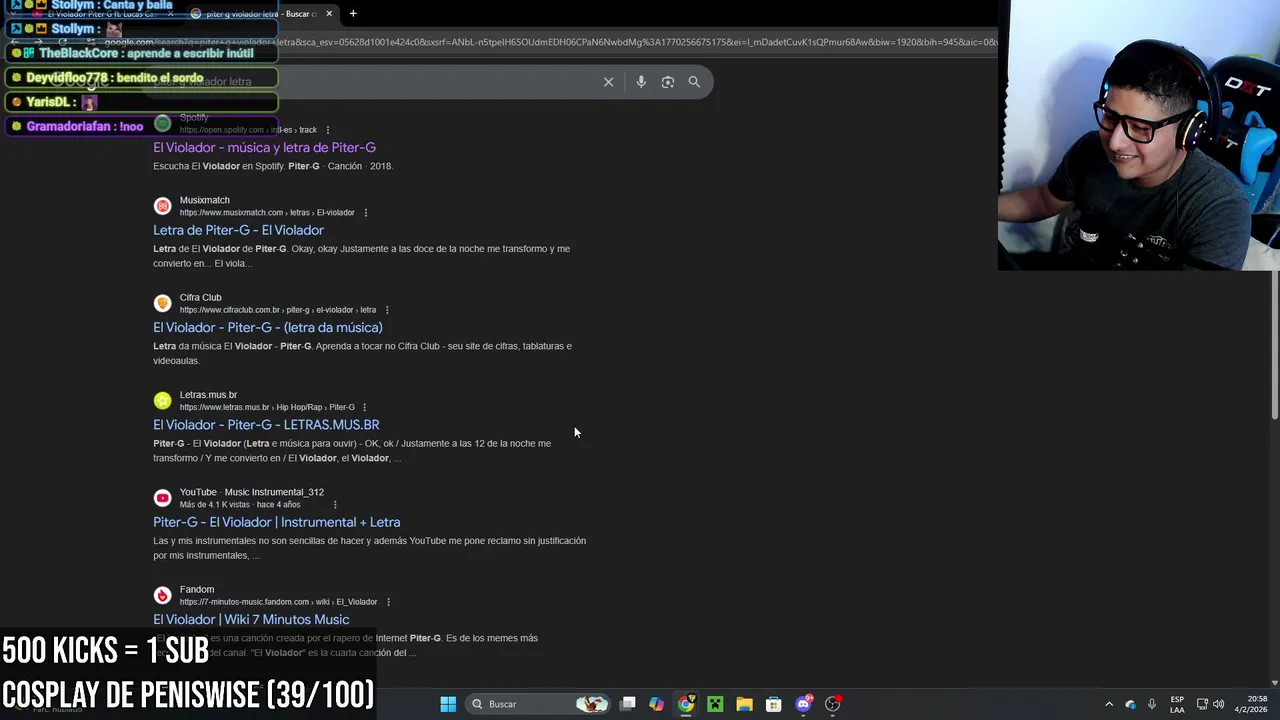Open more options for Letras.mus.br result
This screenshot has width=1280, height=720.
(x=364, y=407)
